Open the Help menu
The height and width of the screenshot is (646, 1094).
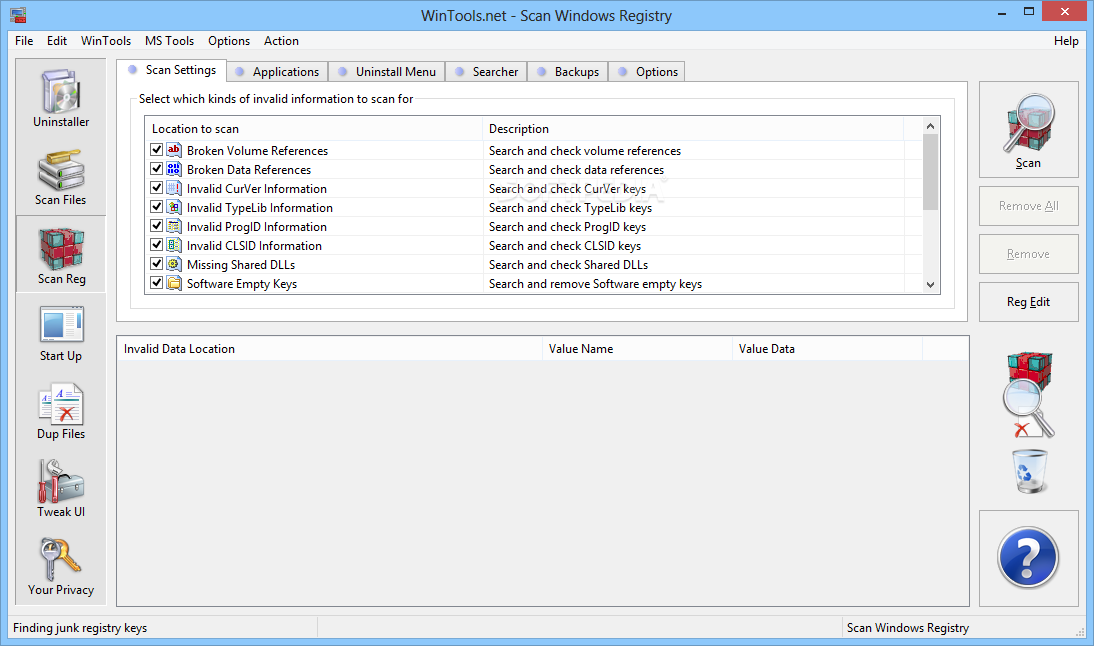point(1065,40)
